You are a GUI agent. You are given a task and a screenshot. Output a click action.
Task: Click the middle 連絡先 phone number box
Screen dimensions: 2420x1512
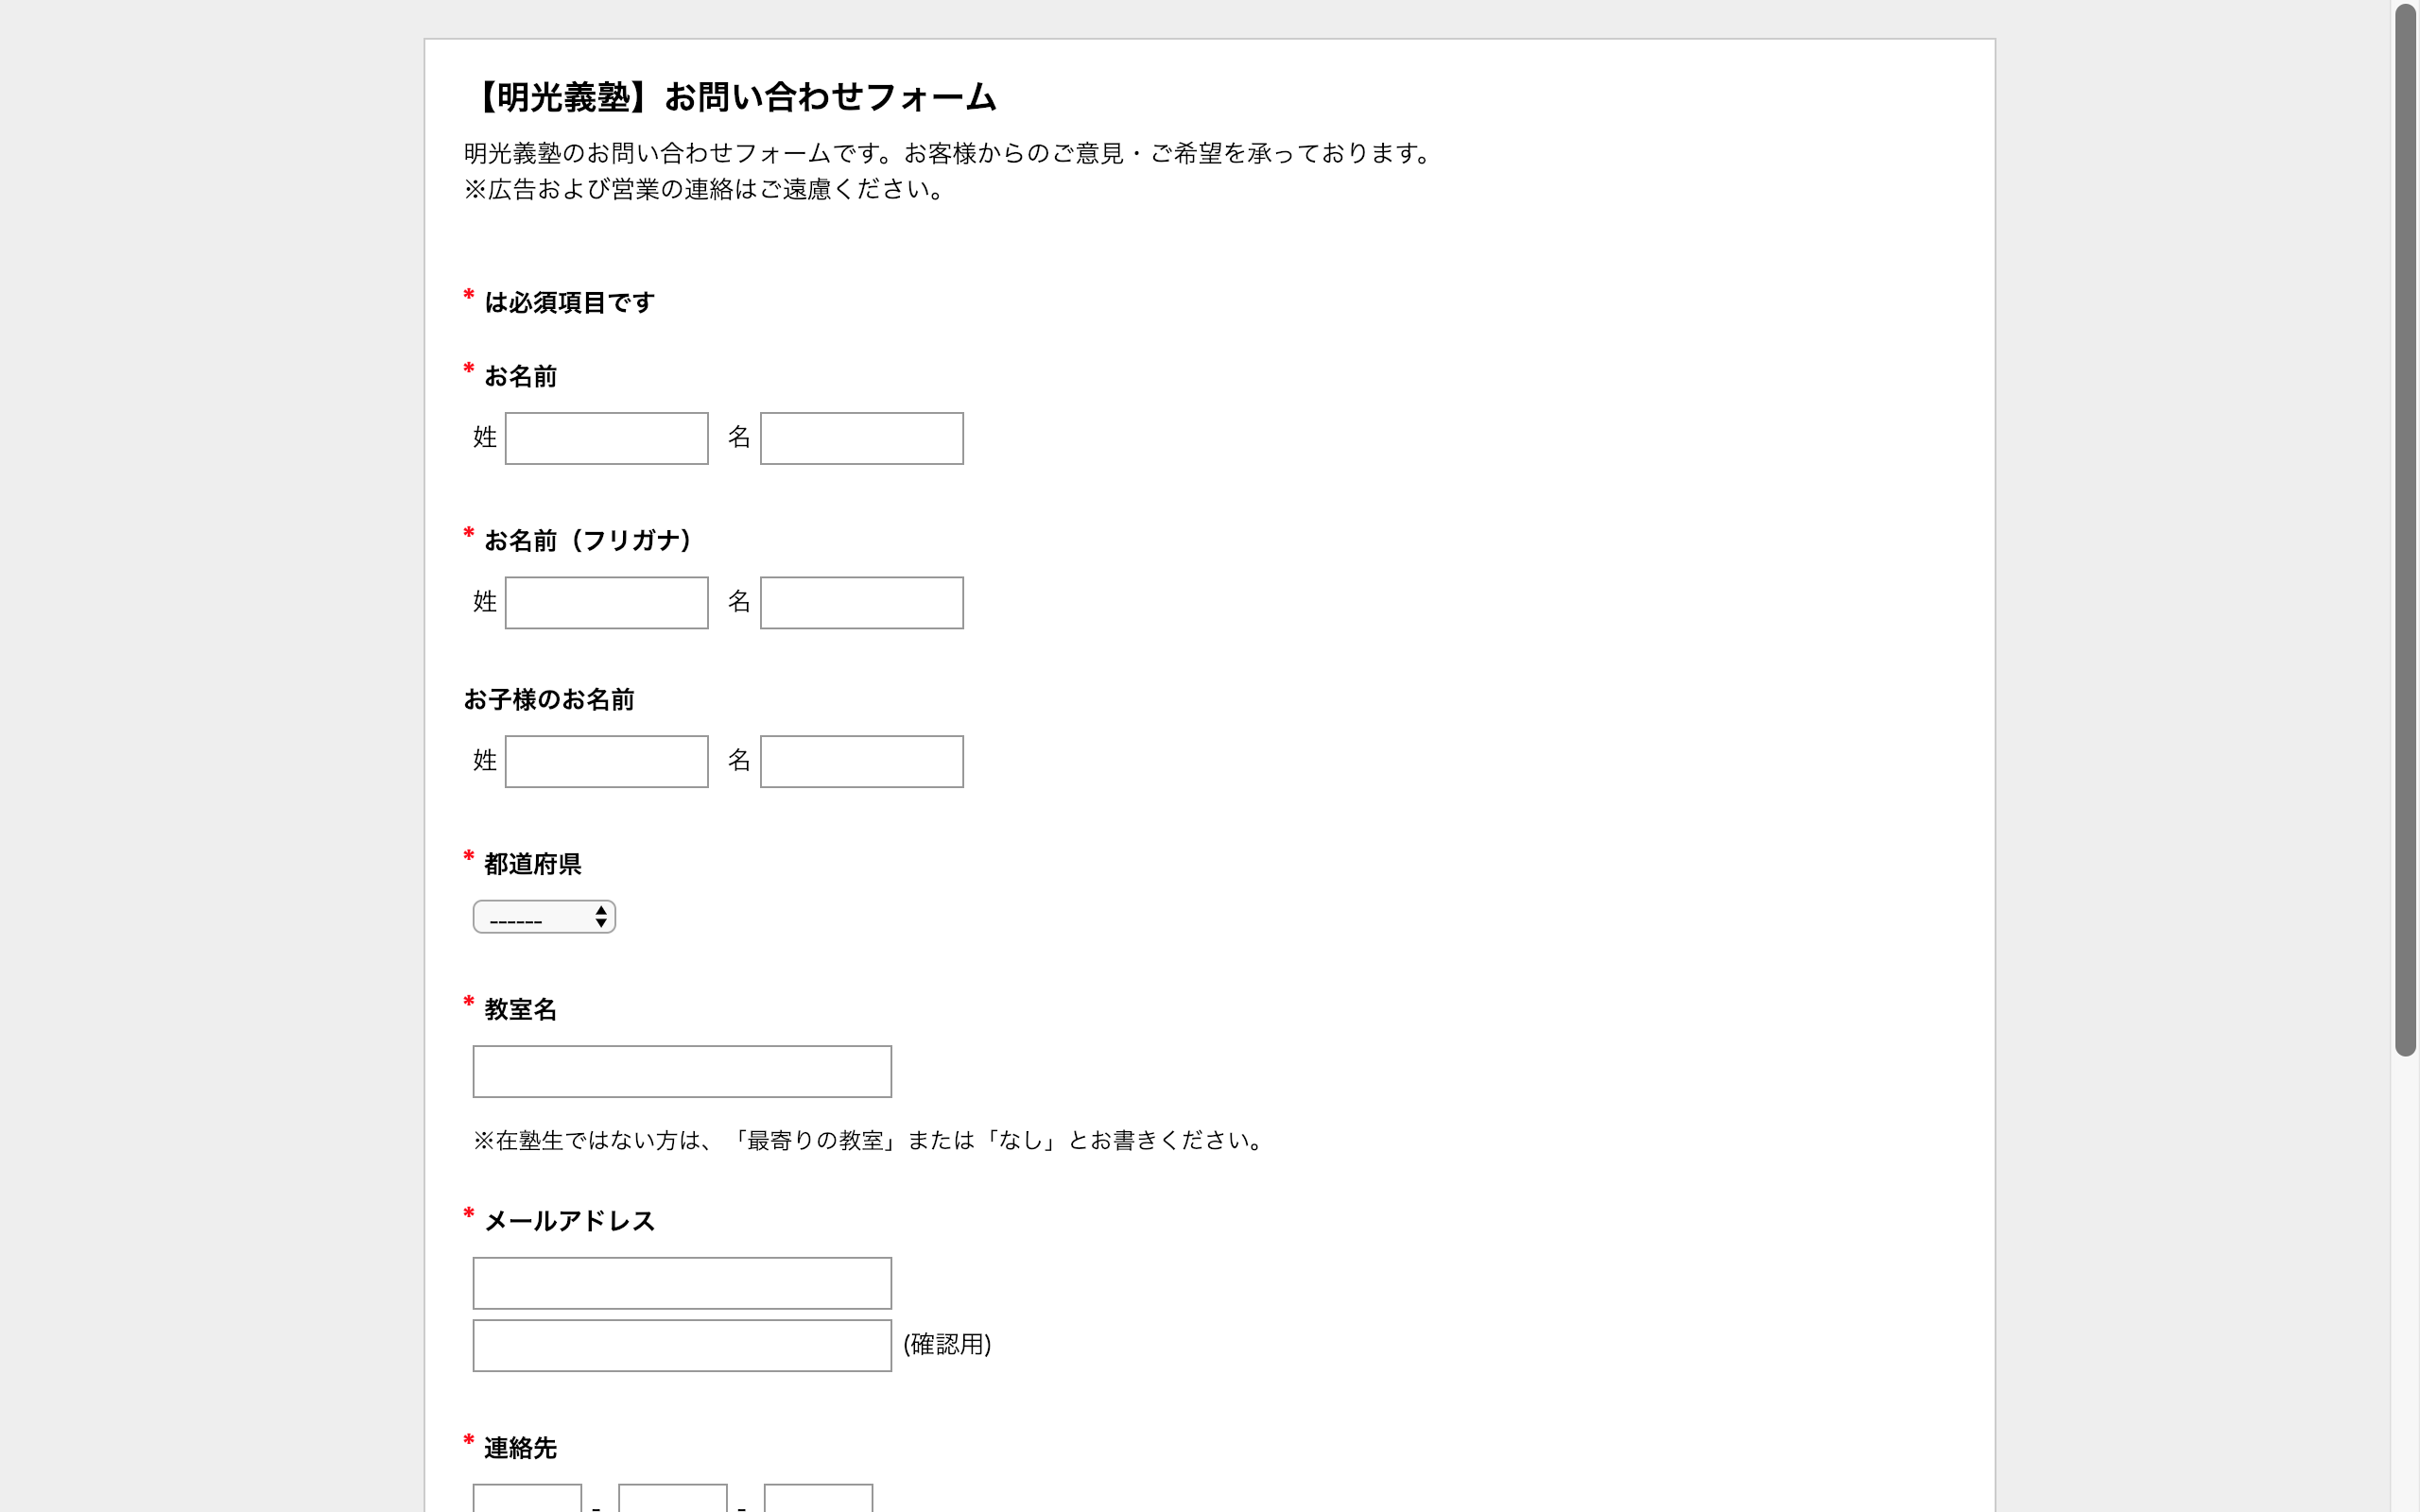pos(672,1498)
